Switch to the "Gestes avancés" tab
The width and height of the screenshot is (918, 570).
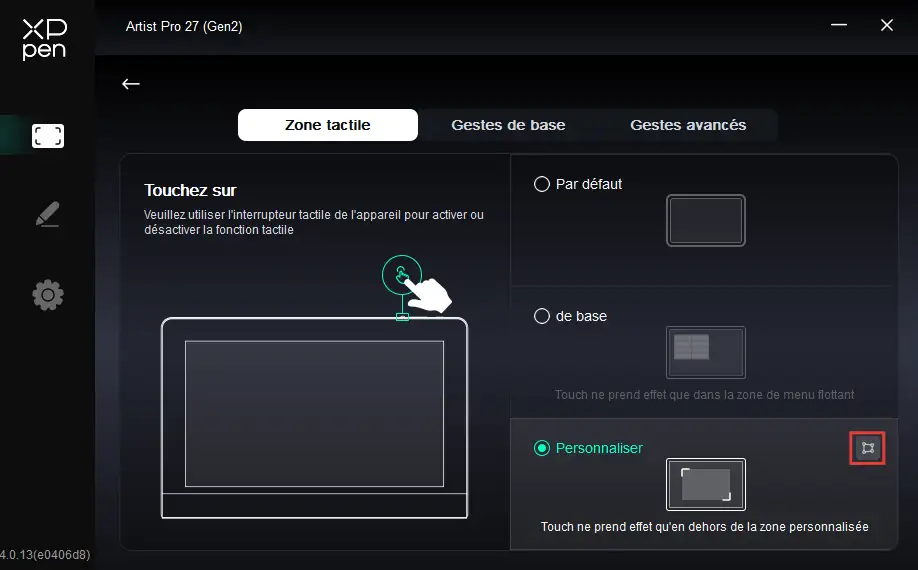pyautogui.click(x=688, y=125)
